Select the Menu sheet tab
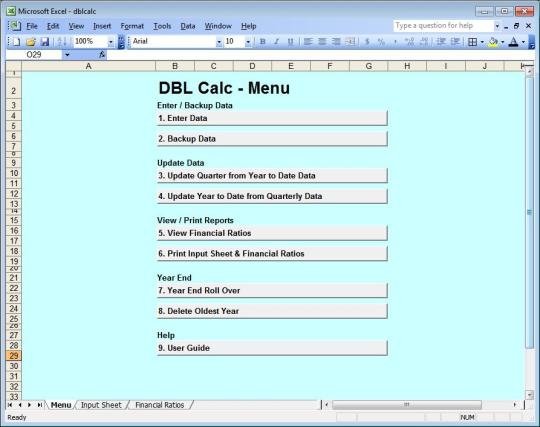The height and width of the screenshot is (427, 540). [61, 405]
